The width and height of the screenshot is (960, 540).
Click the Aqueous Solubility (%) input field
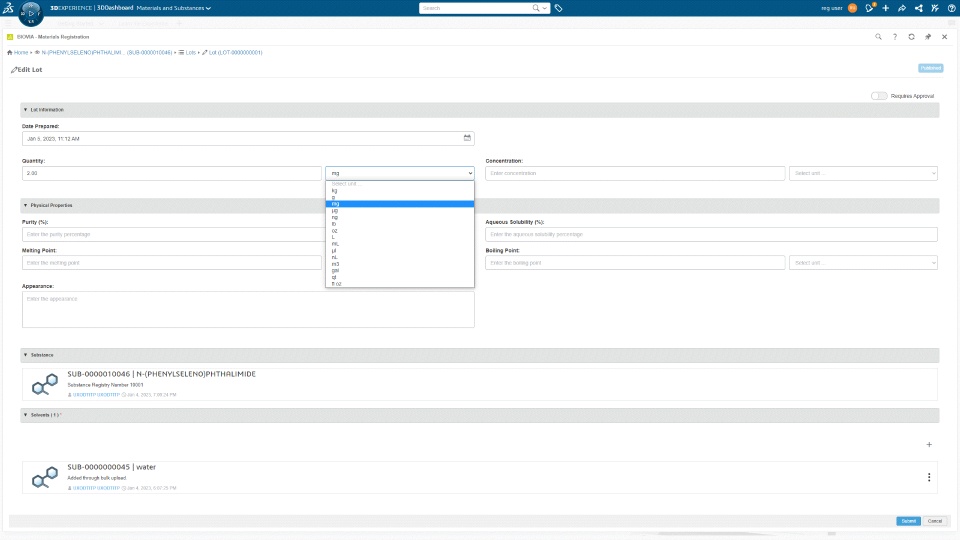(711, 234)
